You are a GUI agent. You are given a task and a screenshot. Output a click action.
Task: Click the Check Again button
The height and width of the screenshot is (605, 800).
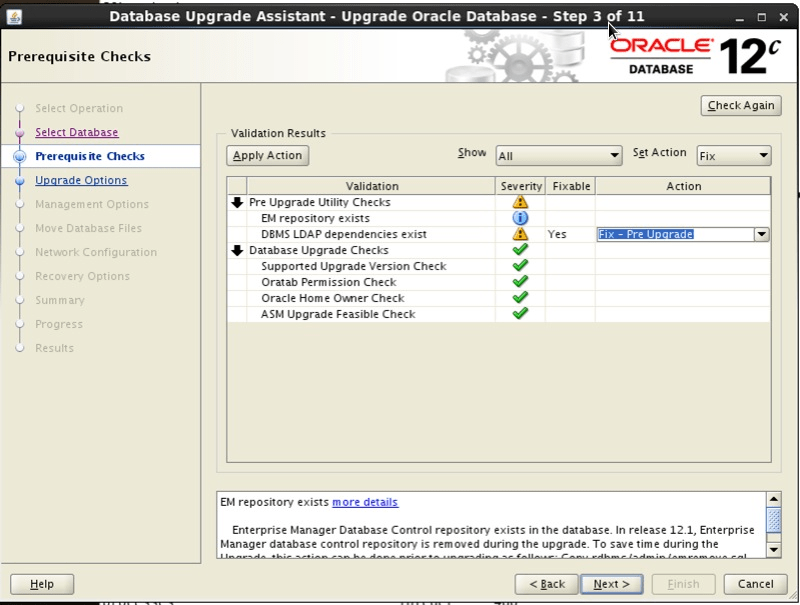point(740,105)
